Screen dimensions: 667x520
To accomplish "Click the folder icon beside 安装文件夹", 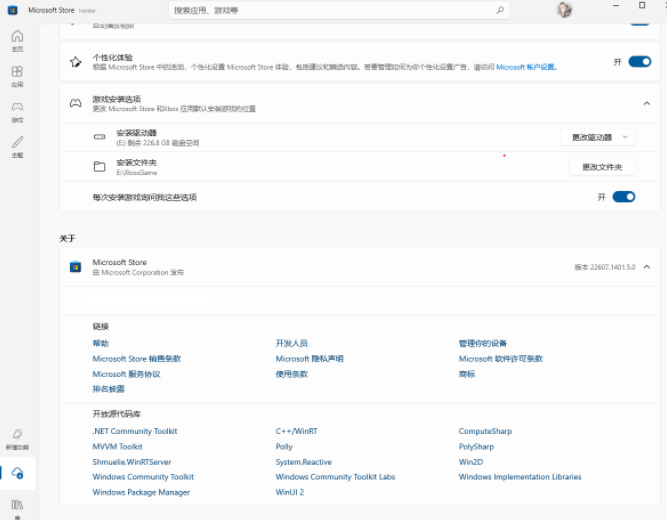I will (x=100, y=166).
